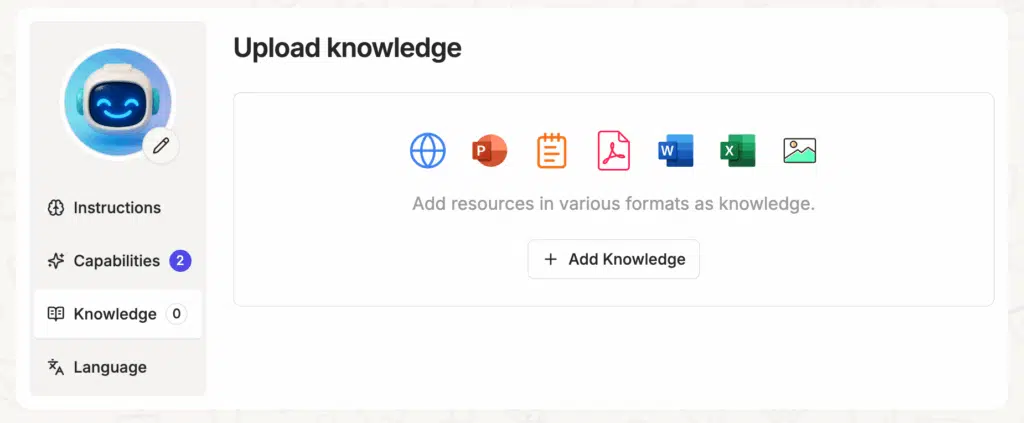This screenshot has width=1024, height=423.
Task: Click the pencil edit avatar icon
Action: 161,146
